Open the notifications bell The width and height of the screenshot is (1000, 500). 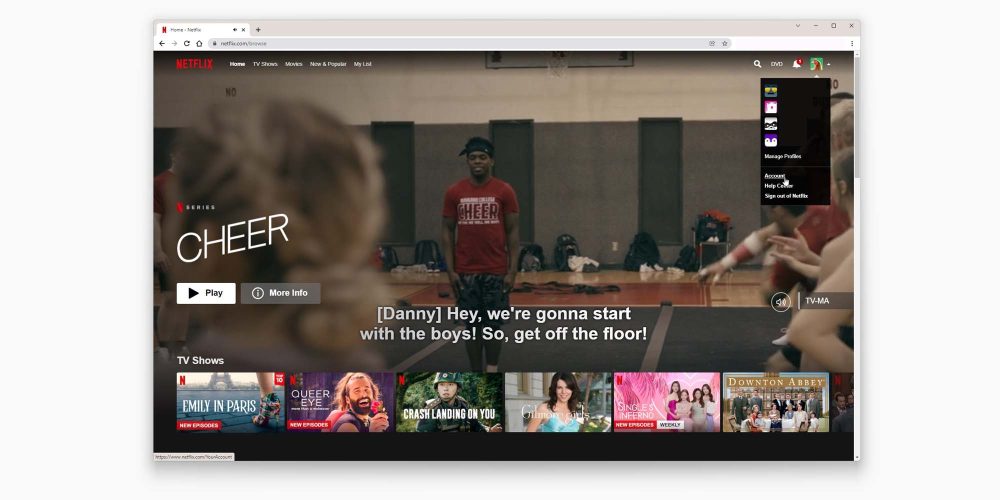797,64
